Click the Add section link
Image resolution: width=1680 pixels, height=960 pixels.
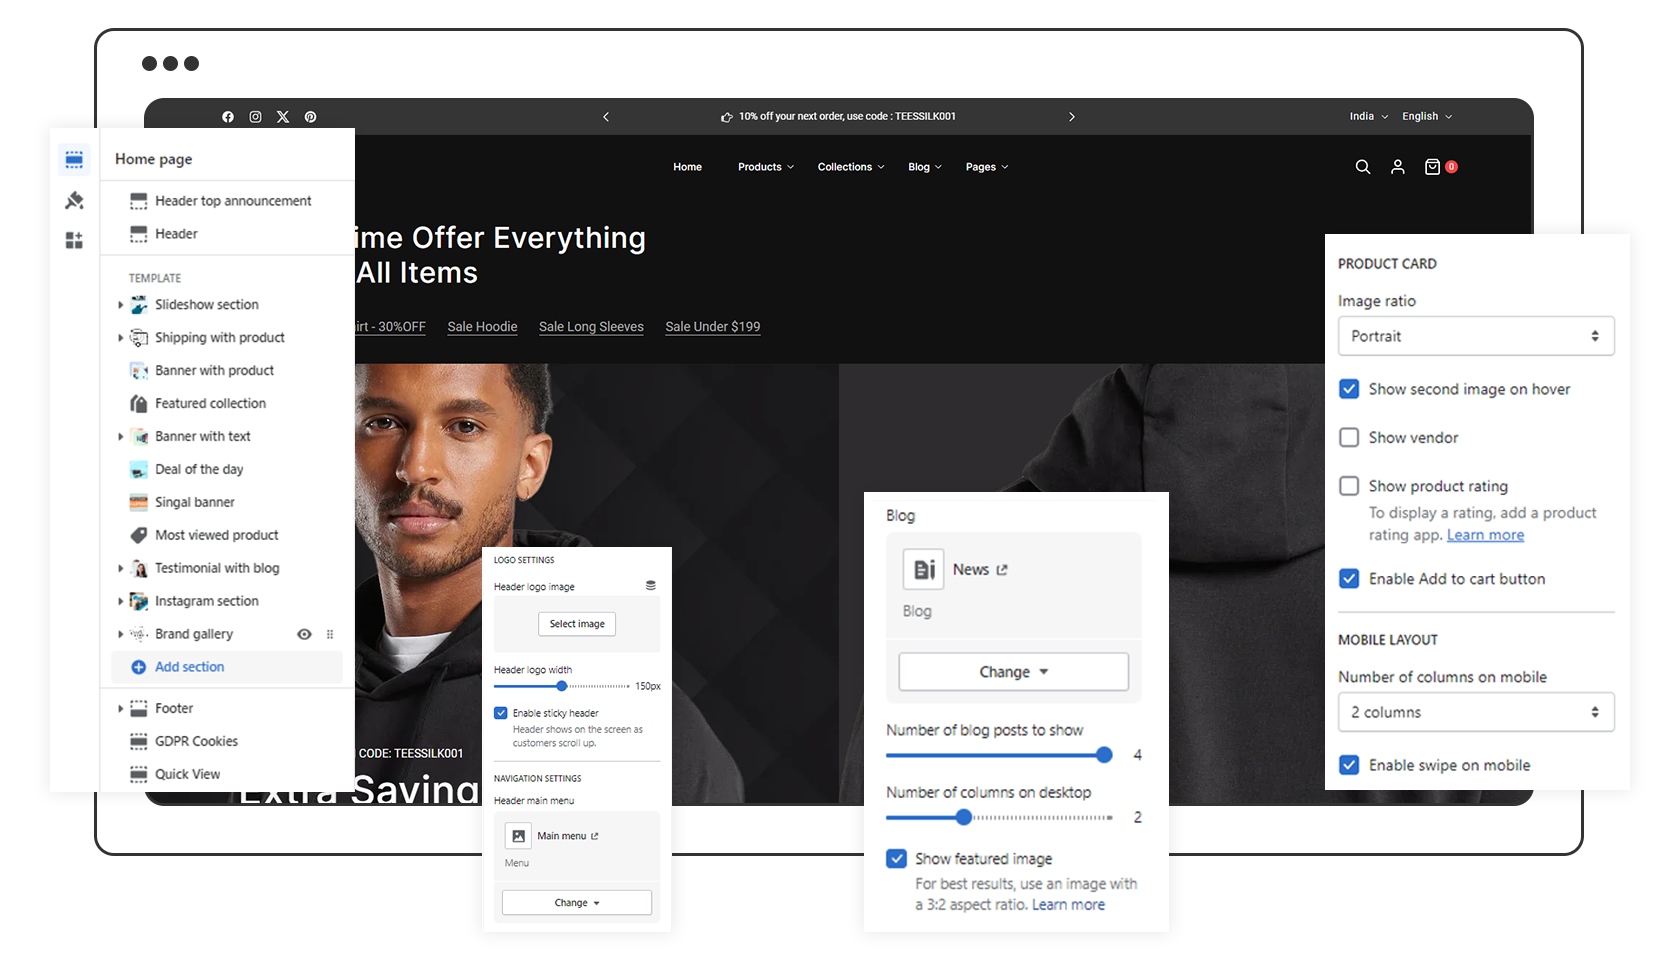[189, 667]
